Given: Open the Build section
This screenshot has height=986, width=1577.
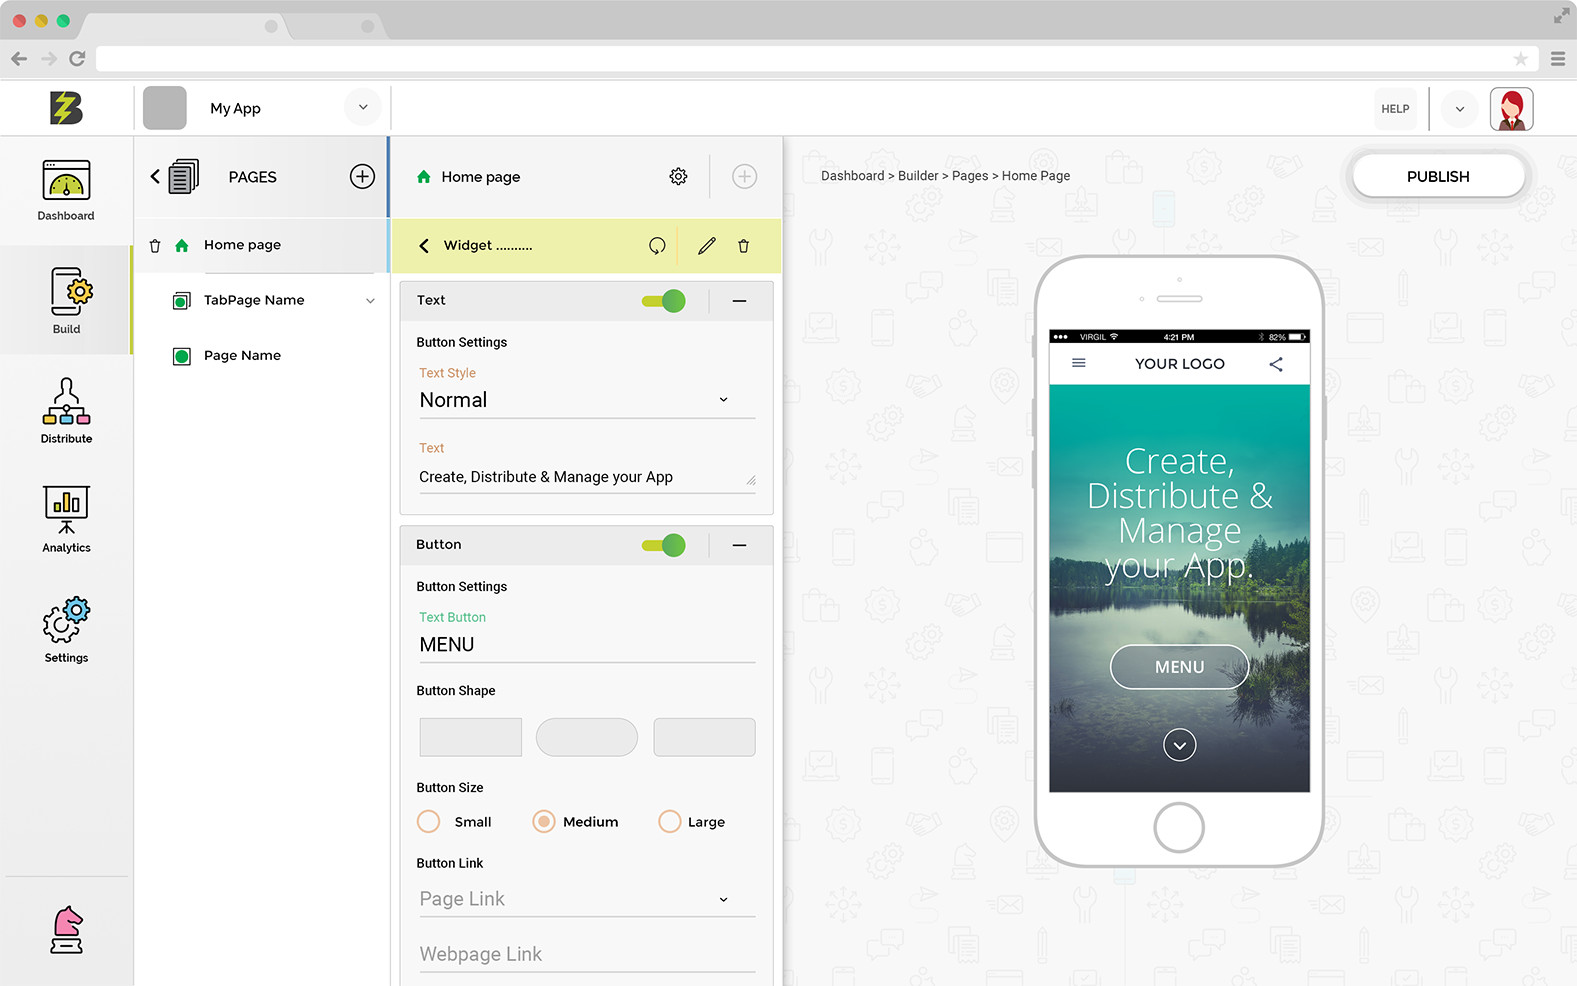Looking at the screenshot, I should pyautogui.click(x=66, y=300).
